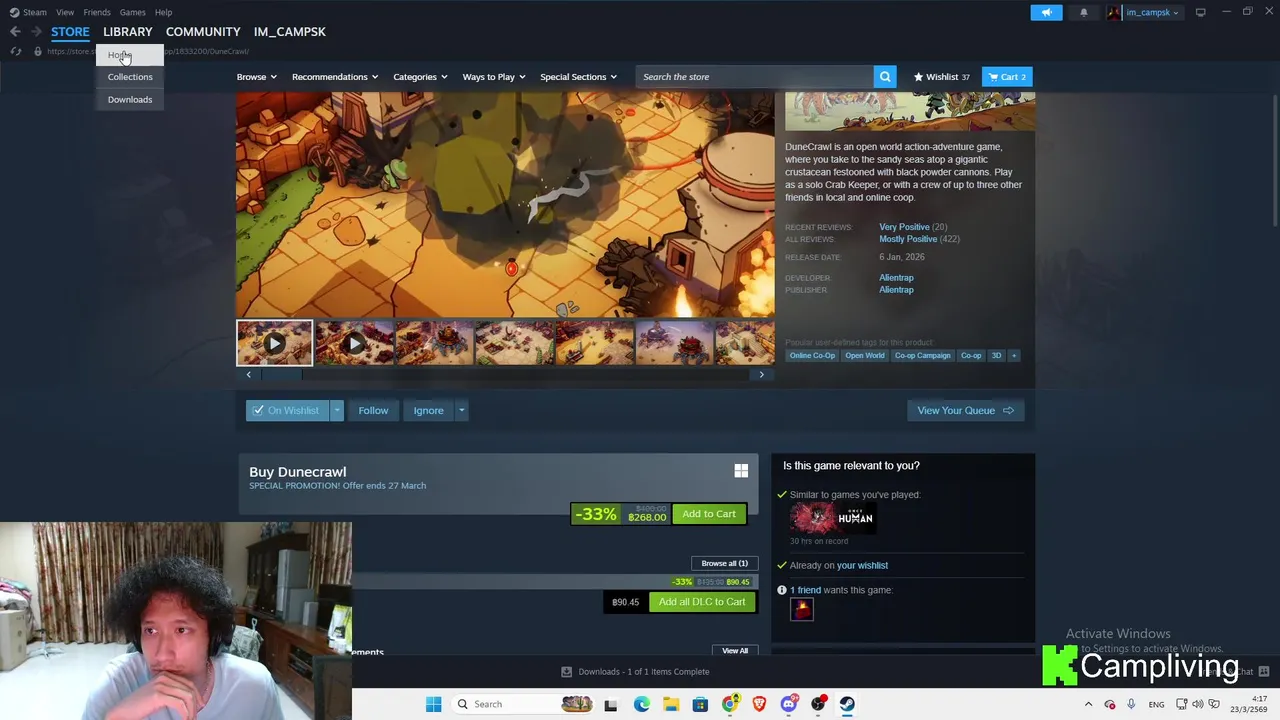The image size is (1280, 720).
Task: Open the Wishlist 37 link
Action: pos(941,77)
